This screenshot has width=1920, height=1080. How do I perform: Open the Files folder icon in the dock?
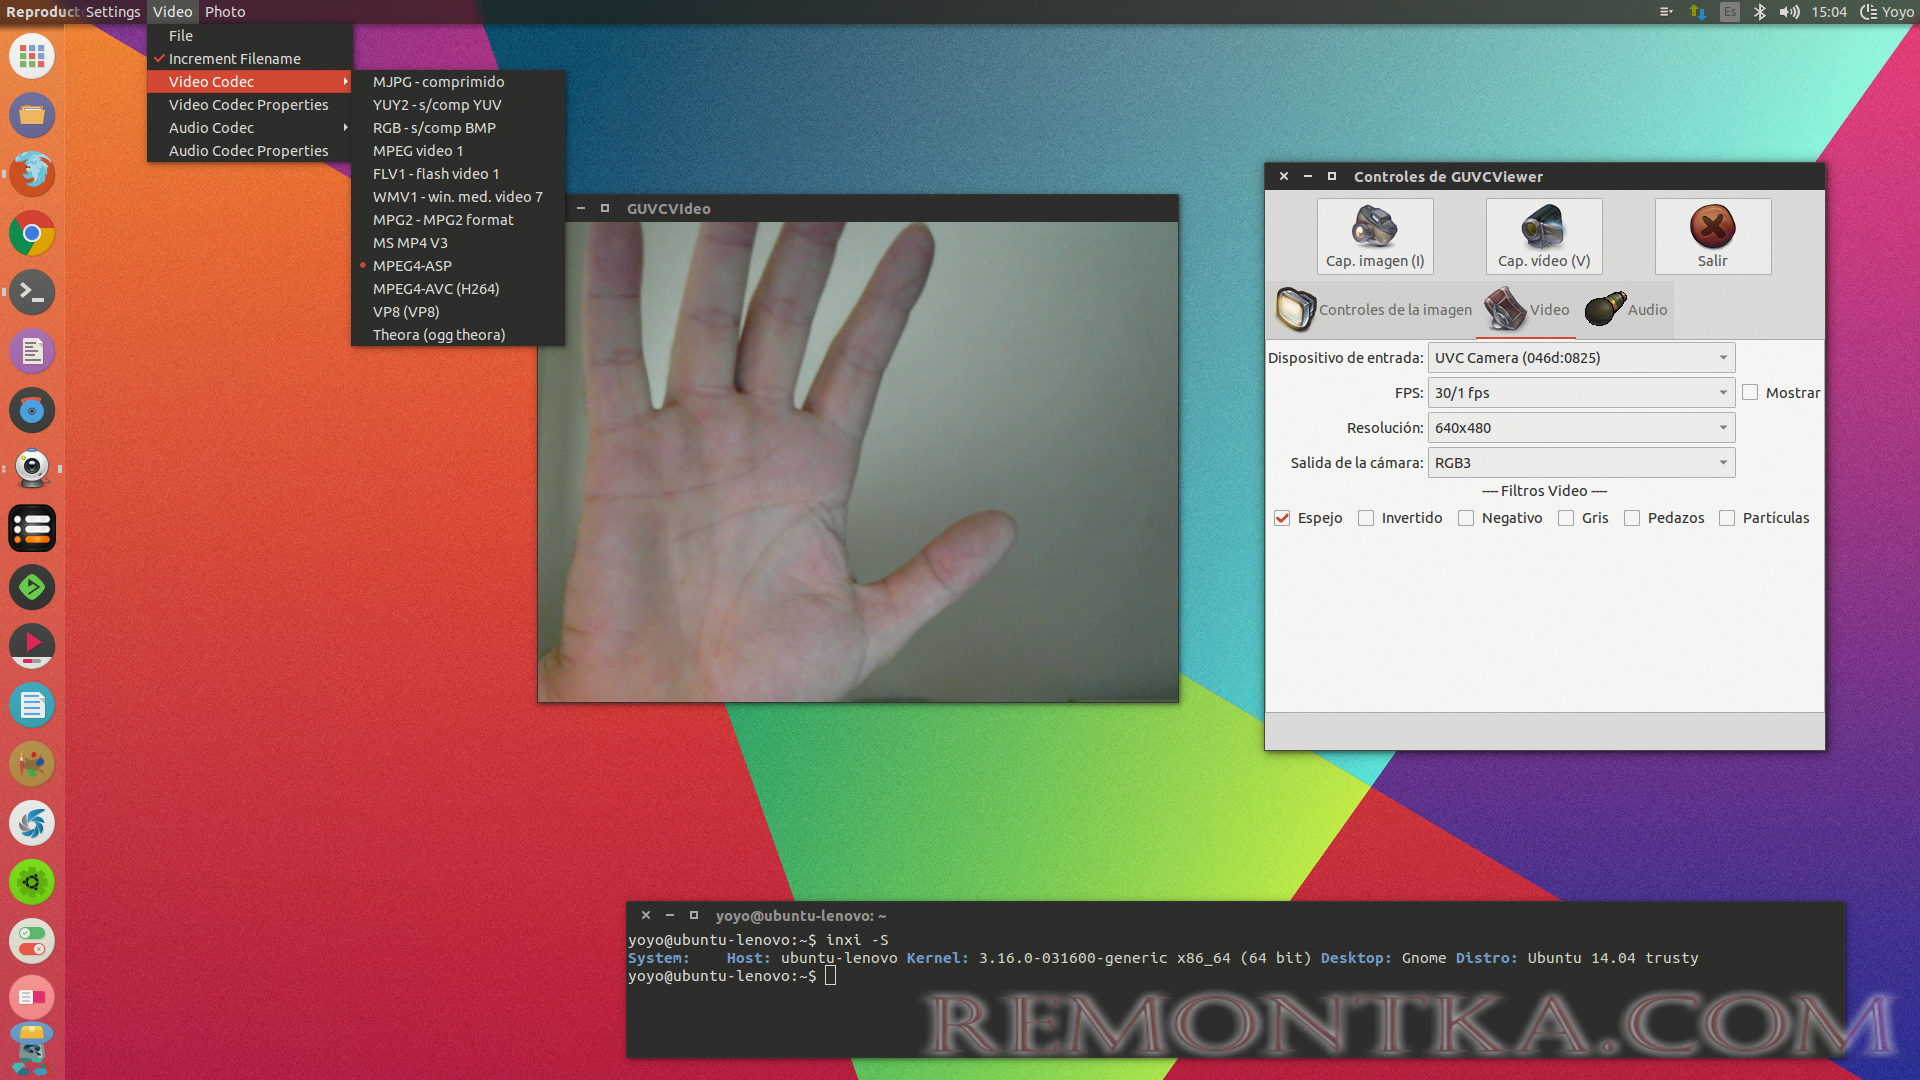click(x=32, y=115)
